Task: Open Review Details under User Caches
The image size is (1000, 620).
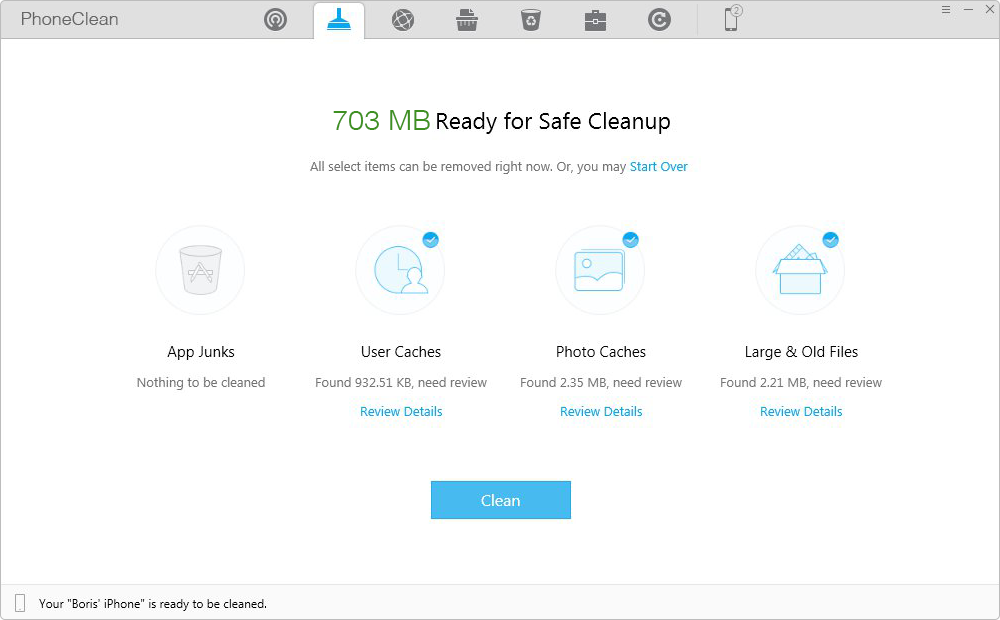Action: [x=401, y=411]
